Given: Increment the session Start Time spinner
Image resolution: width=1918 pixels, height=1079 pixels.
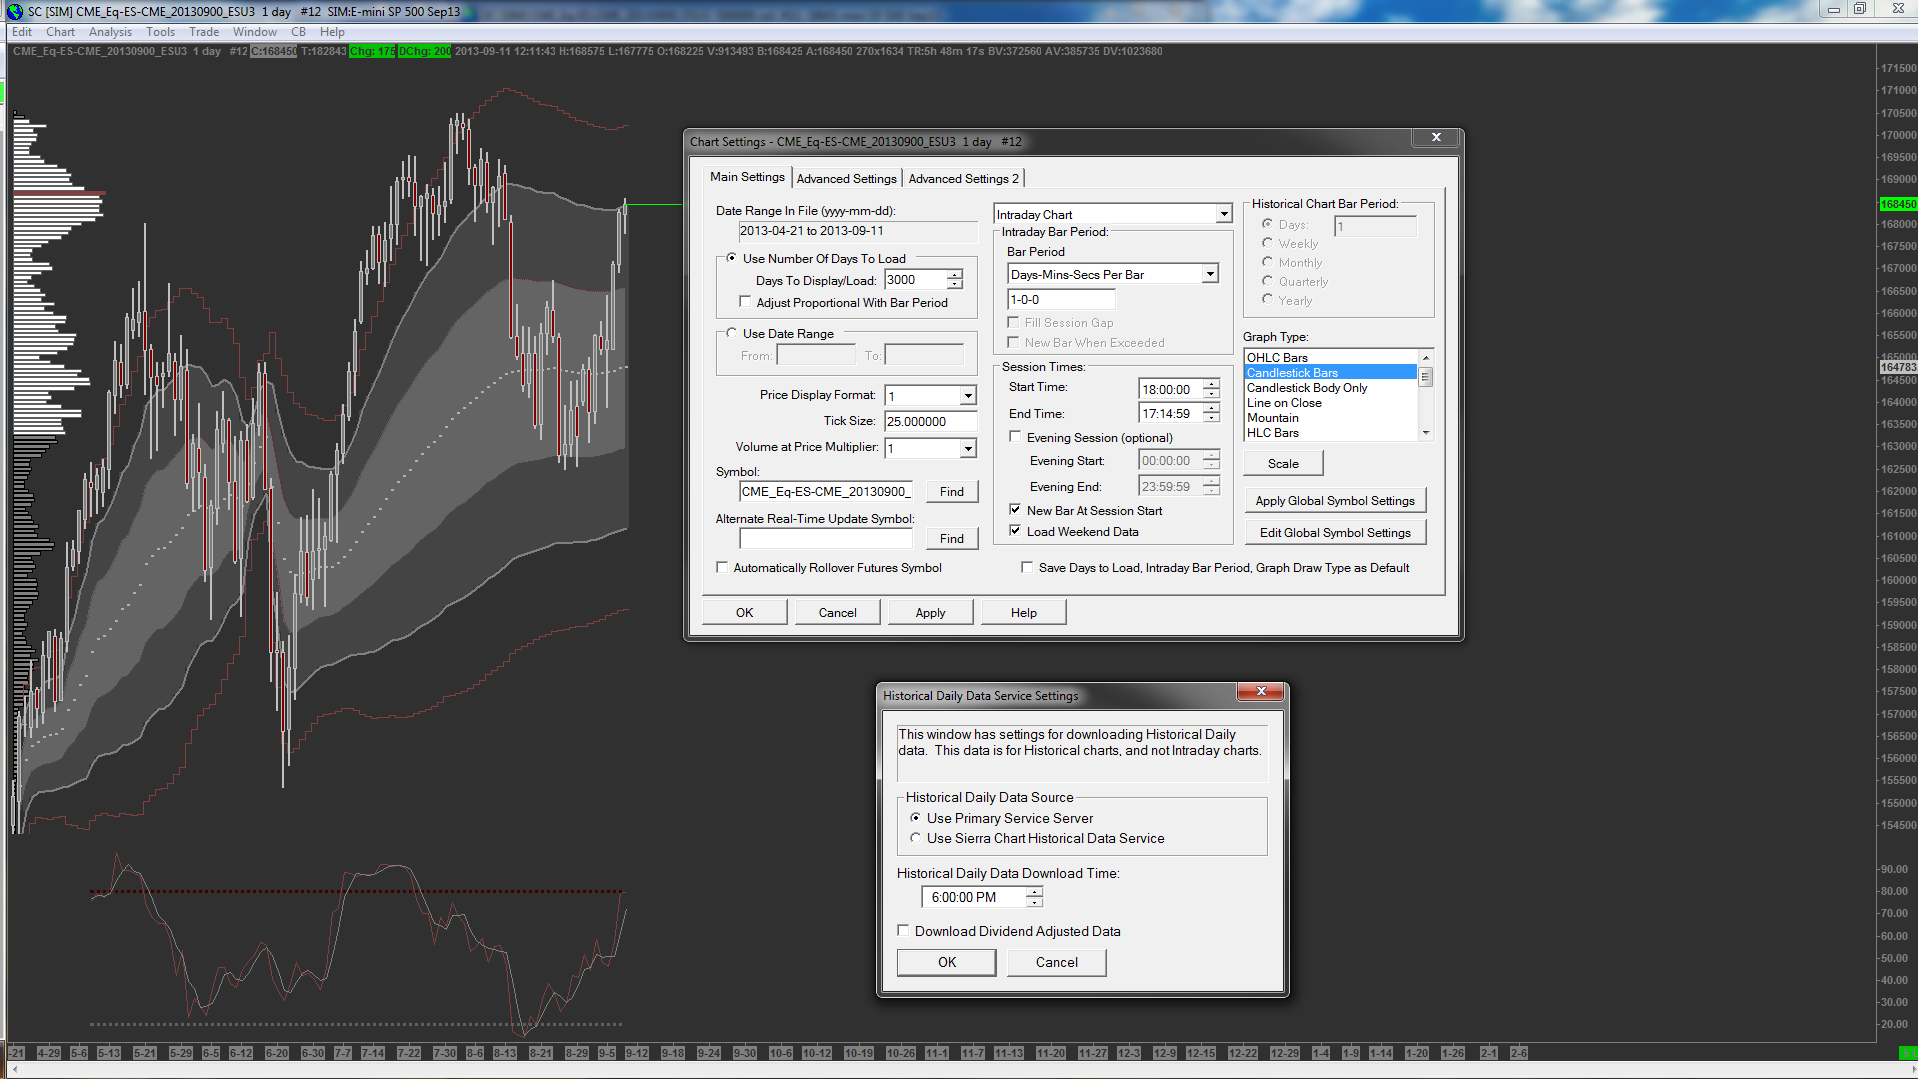Looking at the screenshot, I should 1211,385.
